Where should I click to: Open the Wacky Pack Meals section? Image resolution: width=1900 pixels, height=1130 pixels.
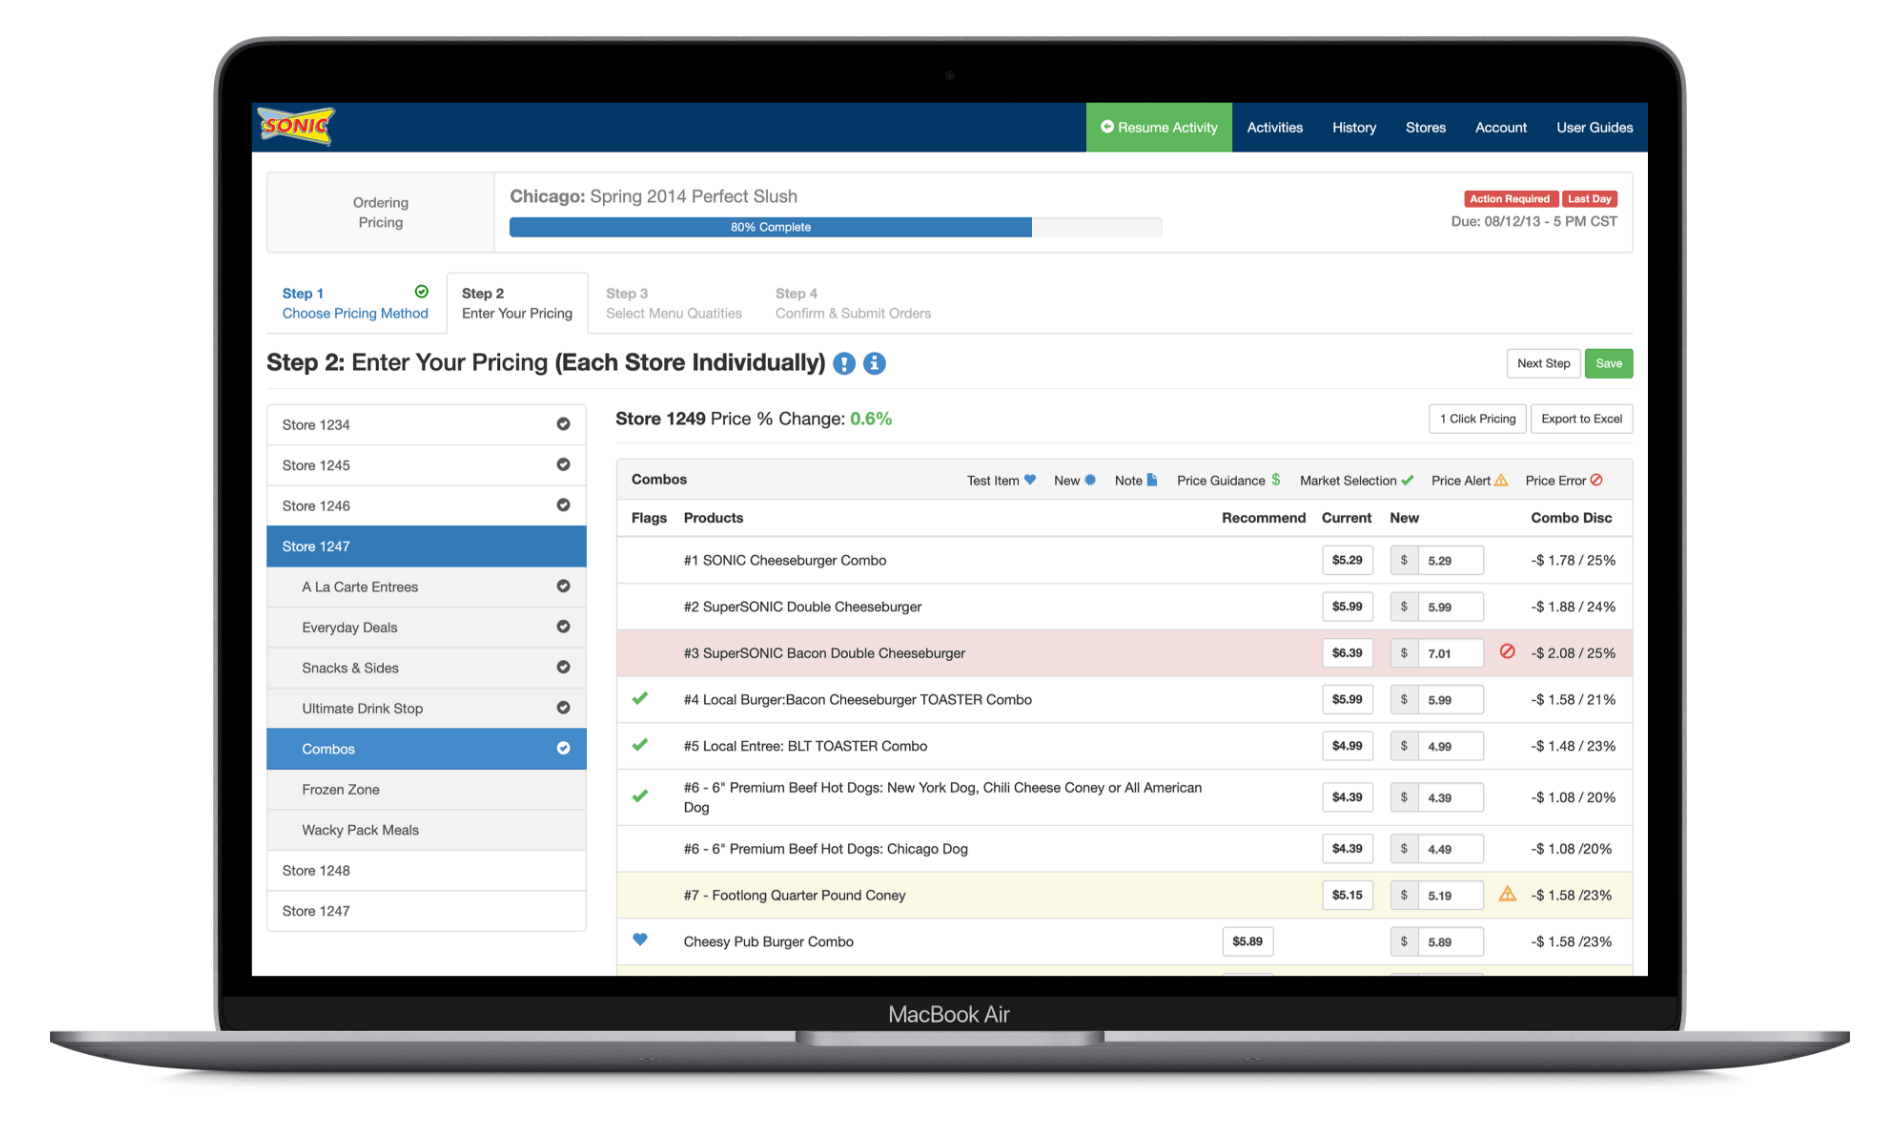(361, 829)
